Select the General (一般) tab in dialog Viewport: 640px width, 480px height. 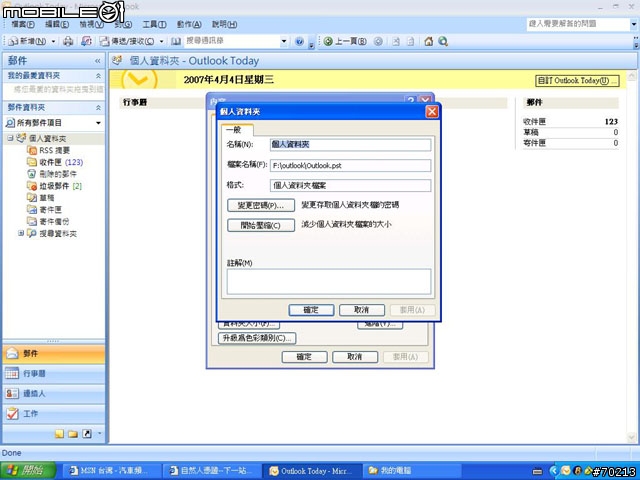237,130
